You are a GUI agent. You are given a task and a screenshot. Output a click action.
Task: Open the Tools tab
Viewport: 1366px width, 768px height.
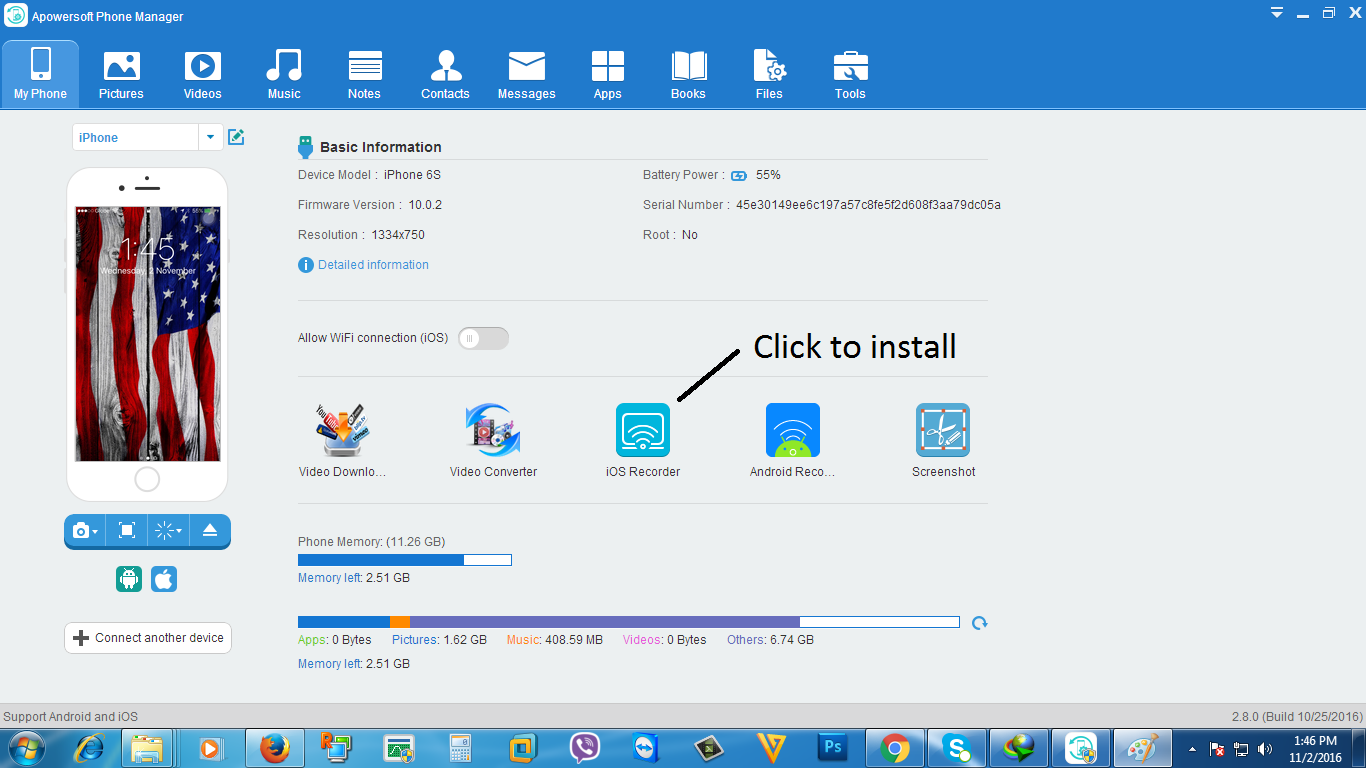tap(850, 73)
